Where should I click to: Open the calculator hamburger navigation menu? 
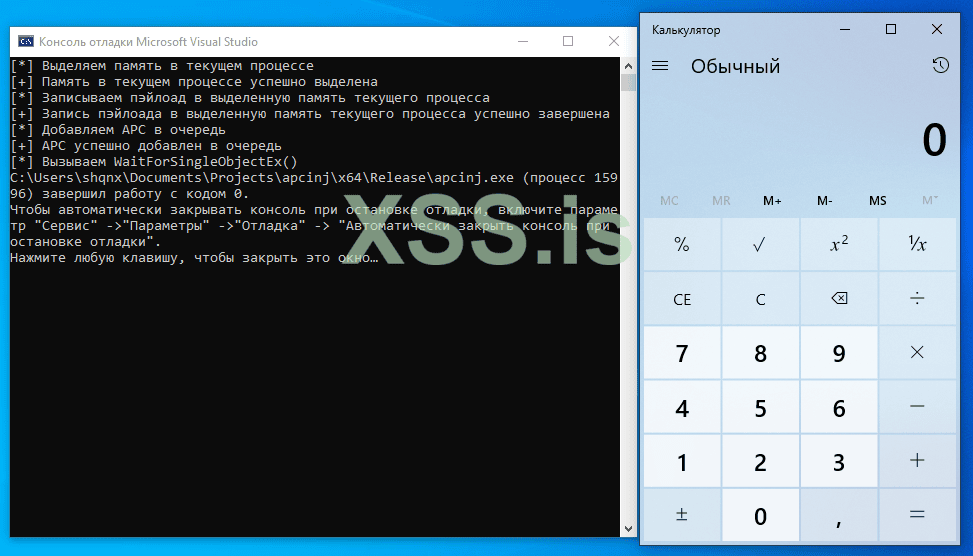pos(660,66)
